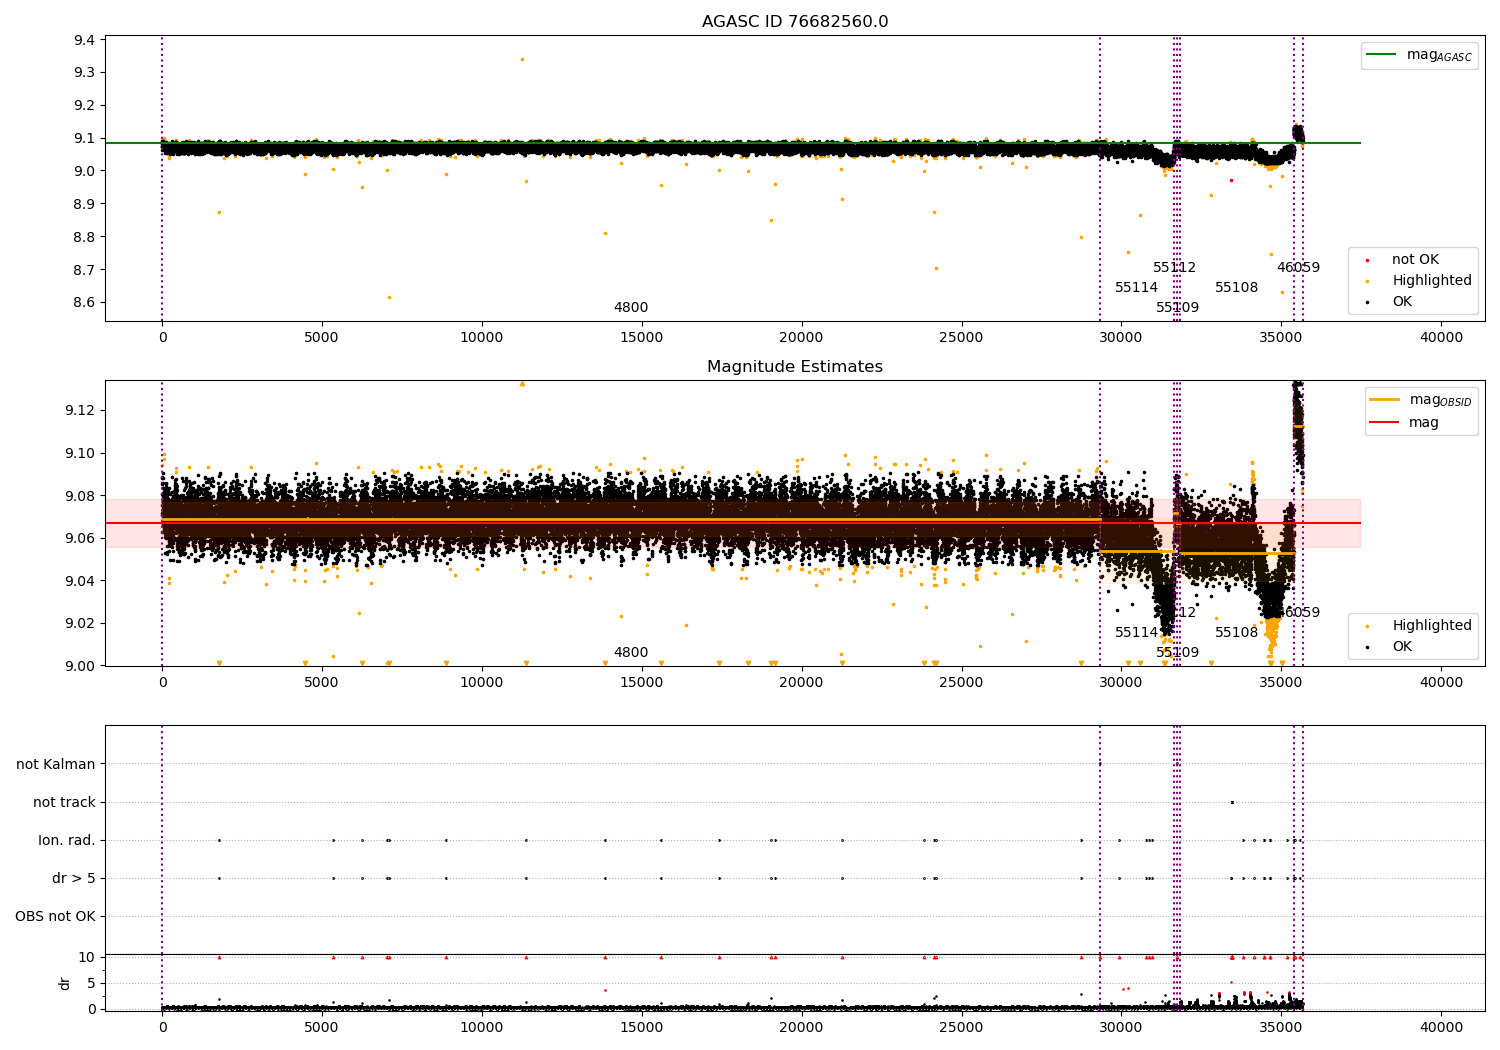
Task: Click the 'Magnitude Estimates' panel title
Action: pyautogui.click(x=795, y=366)
